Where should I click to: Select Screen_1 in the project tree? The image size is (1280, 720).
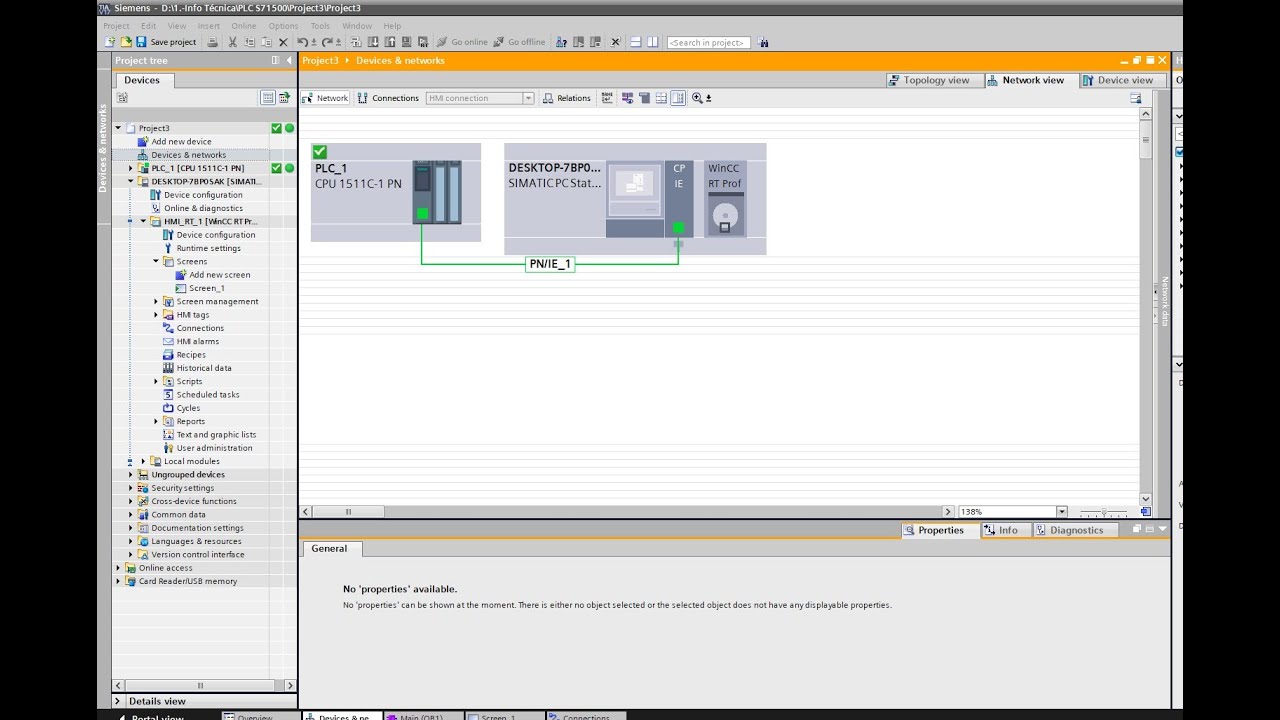point(207,288)
